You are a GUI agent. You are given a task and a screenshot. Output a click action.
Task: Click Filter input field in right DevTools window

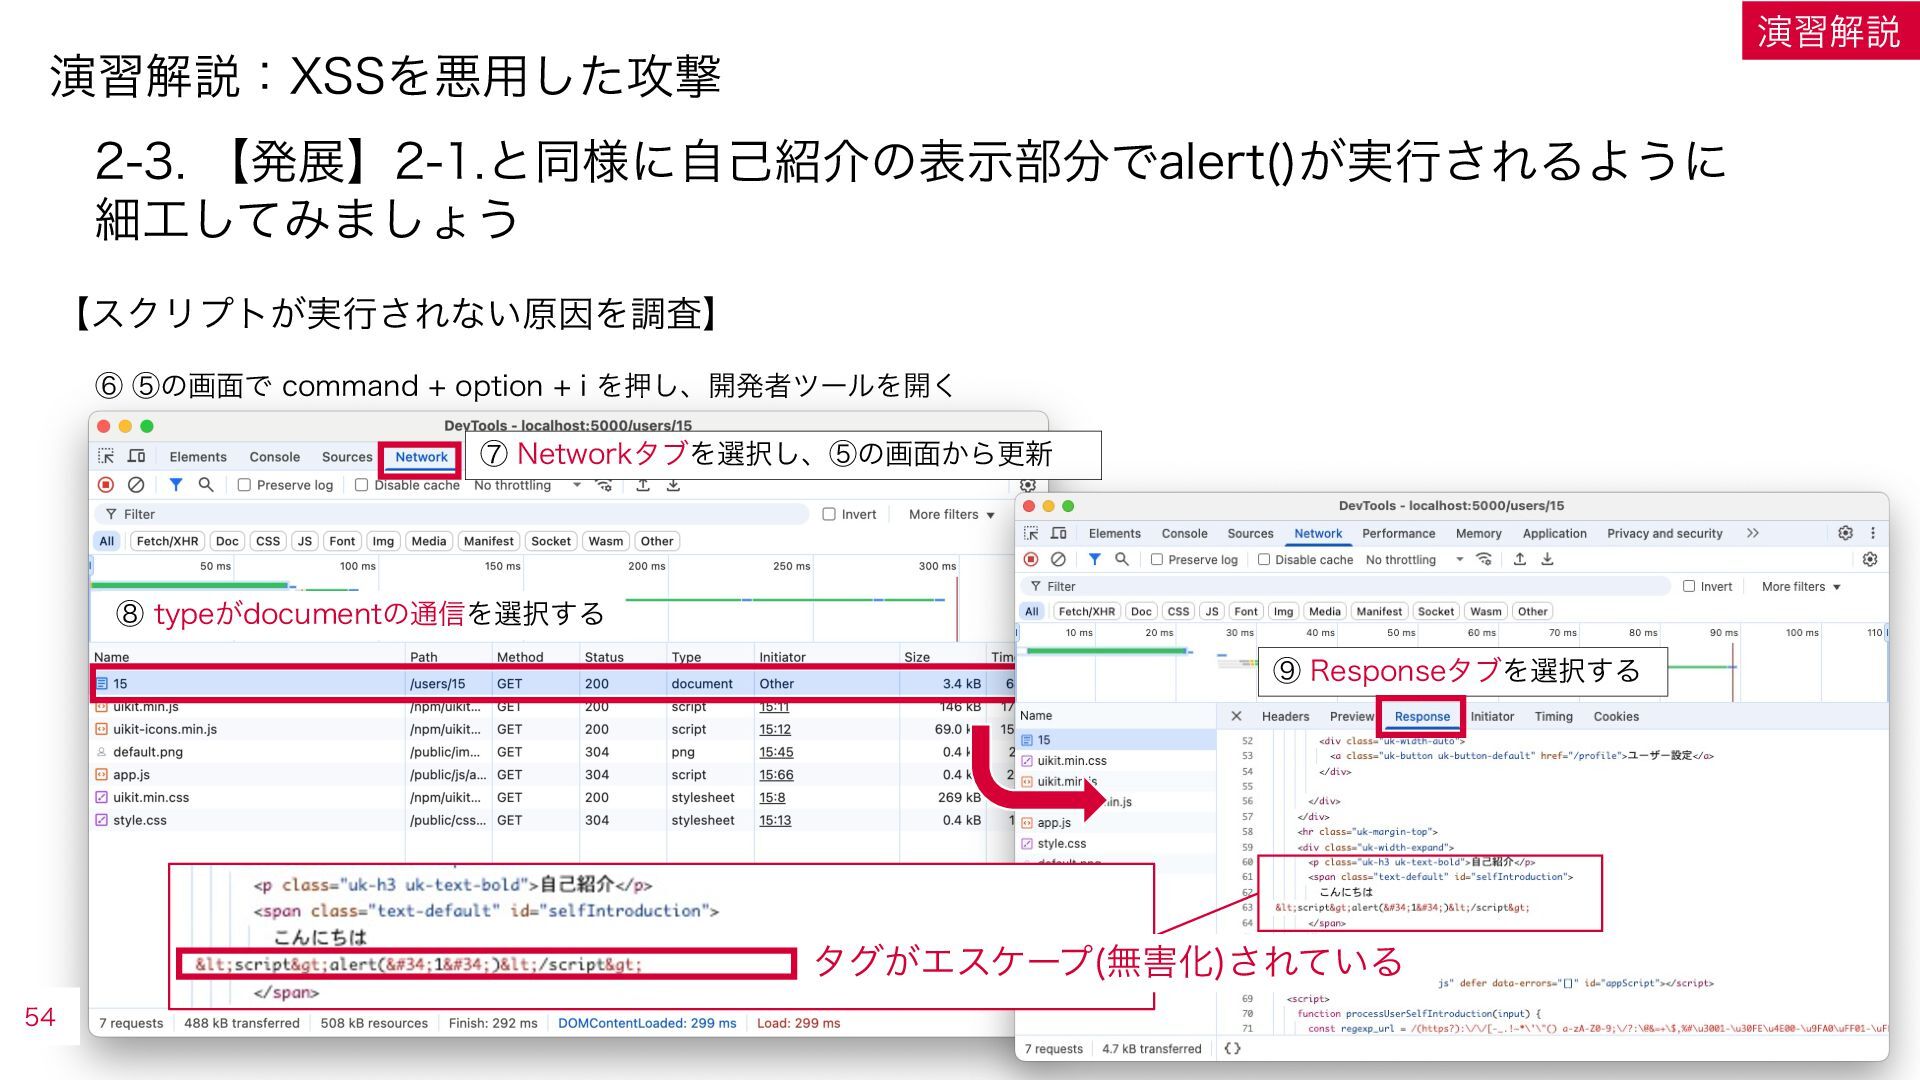click(x=1347, y=587)
